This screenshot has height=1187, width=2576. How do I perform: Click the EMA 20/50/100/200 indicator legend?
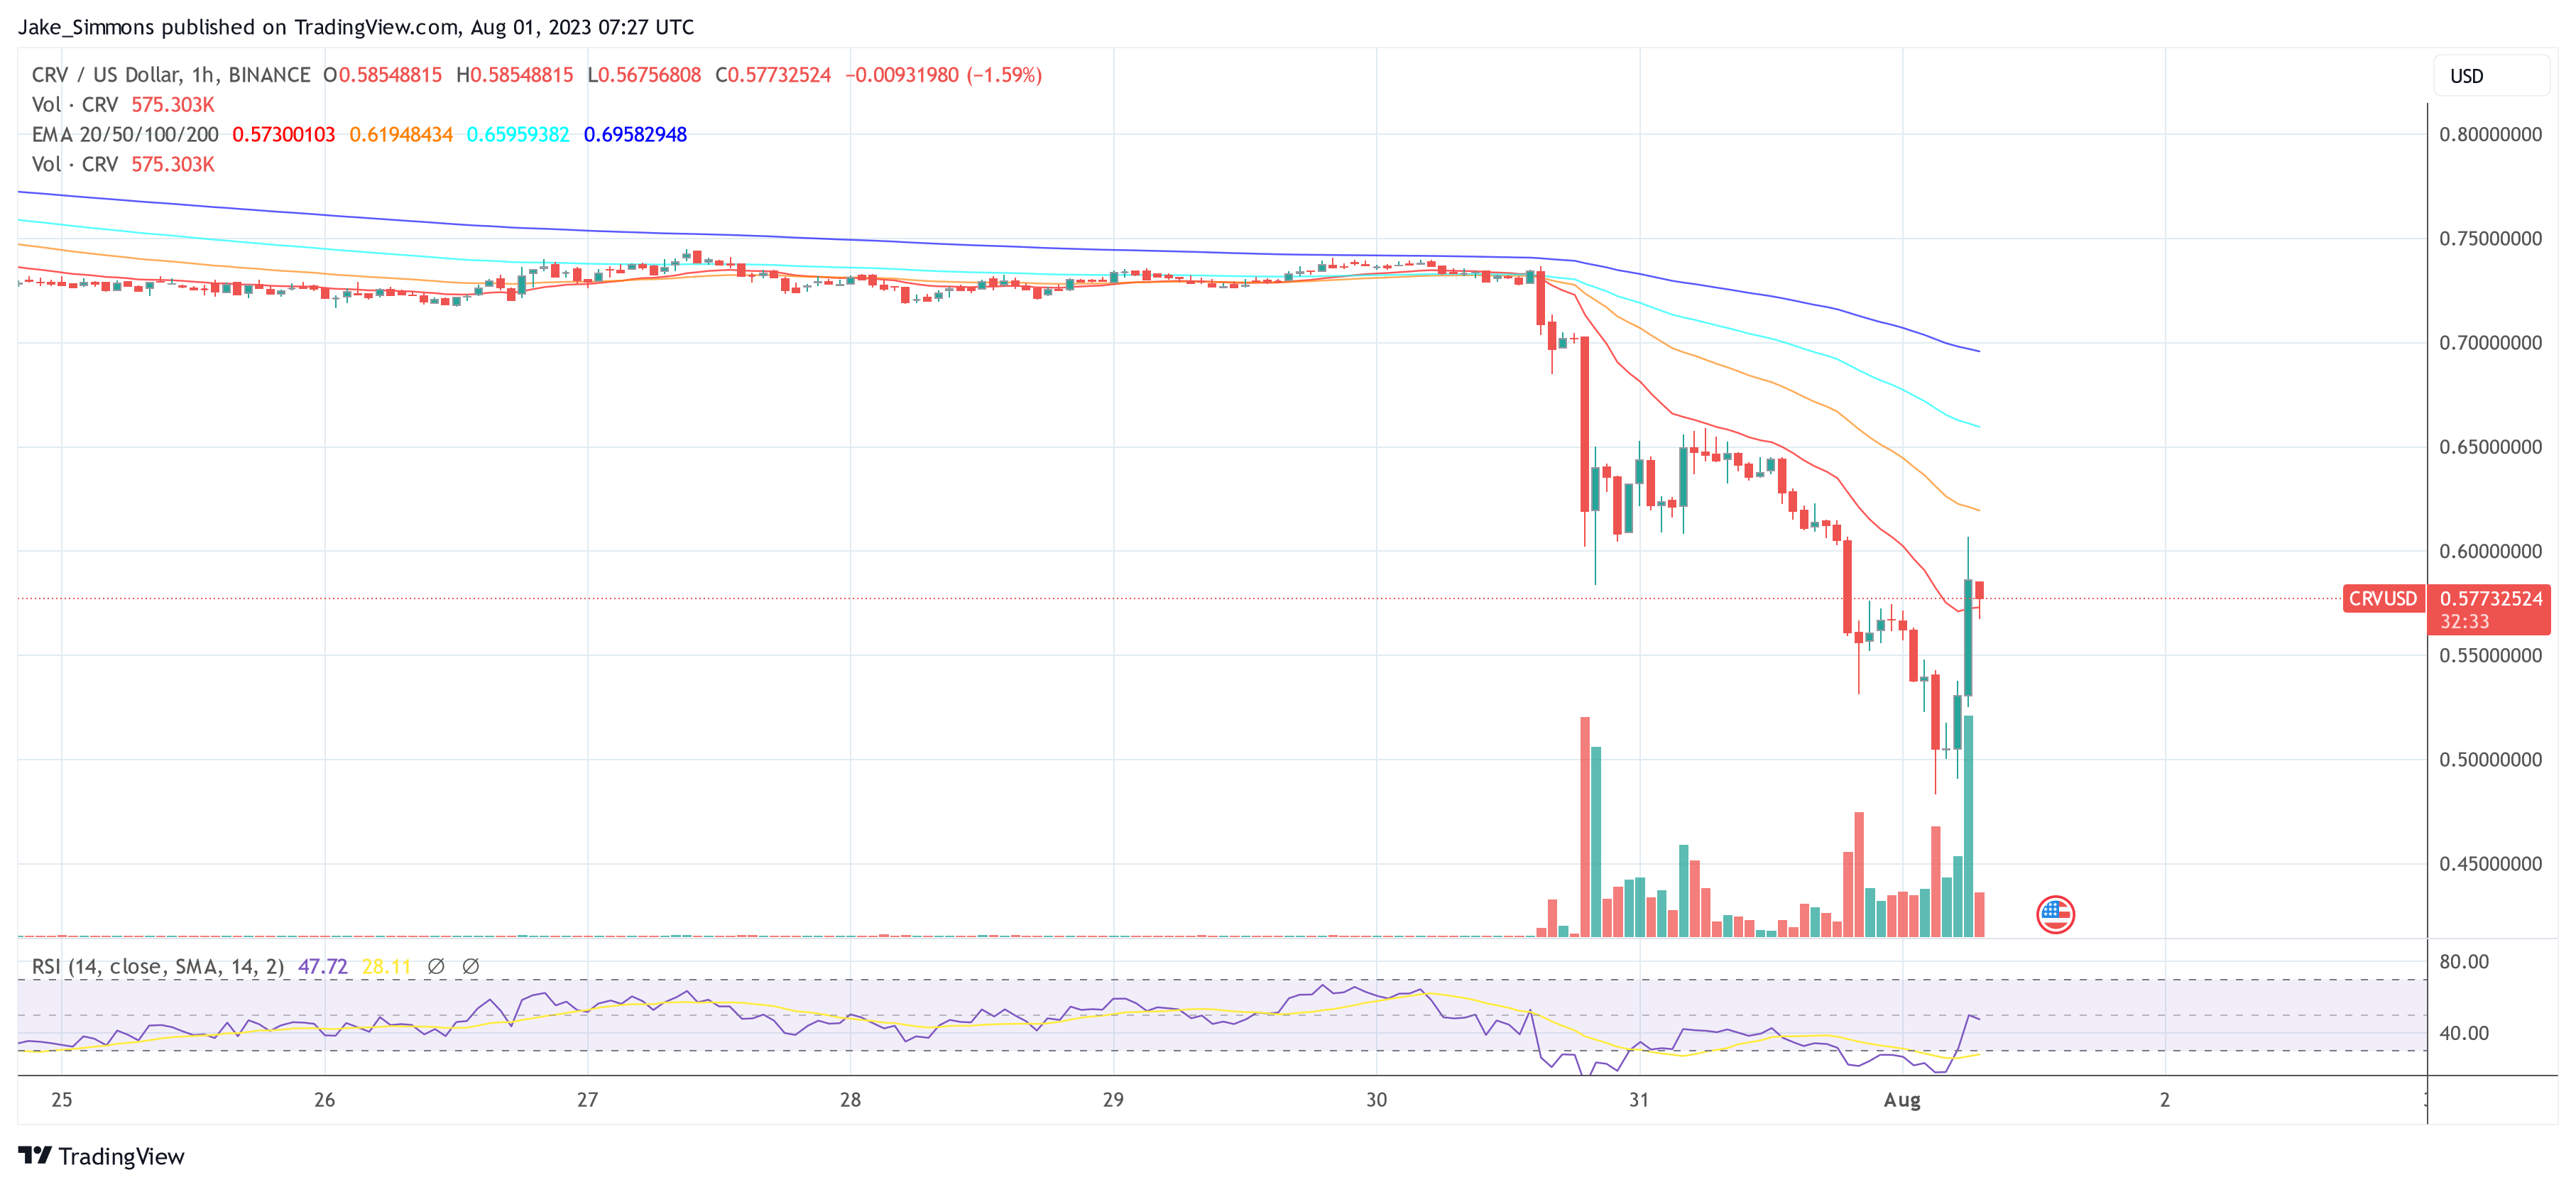point(125,134)
